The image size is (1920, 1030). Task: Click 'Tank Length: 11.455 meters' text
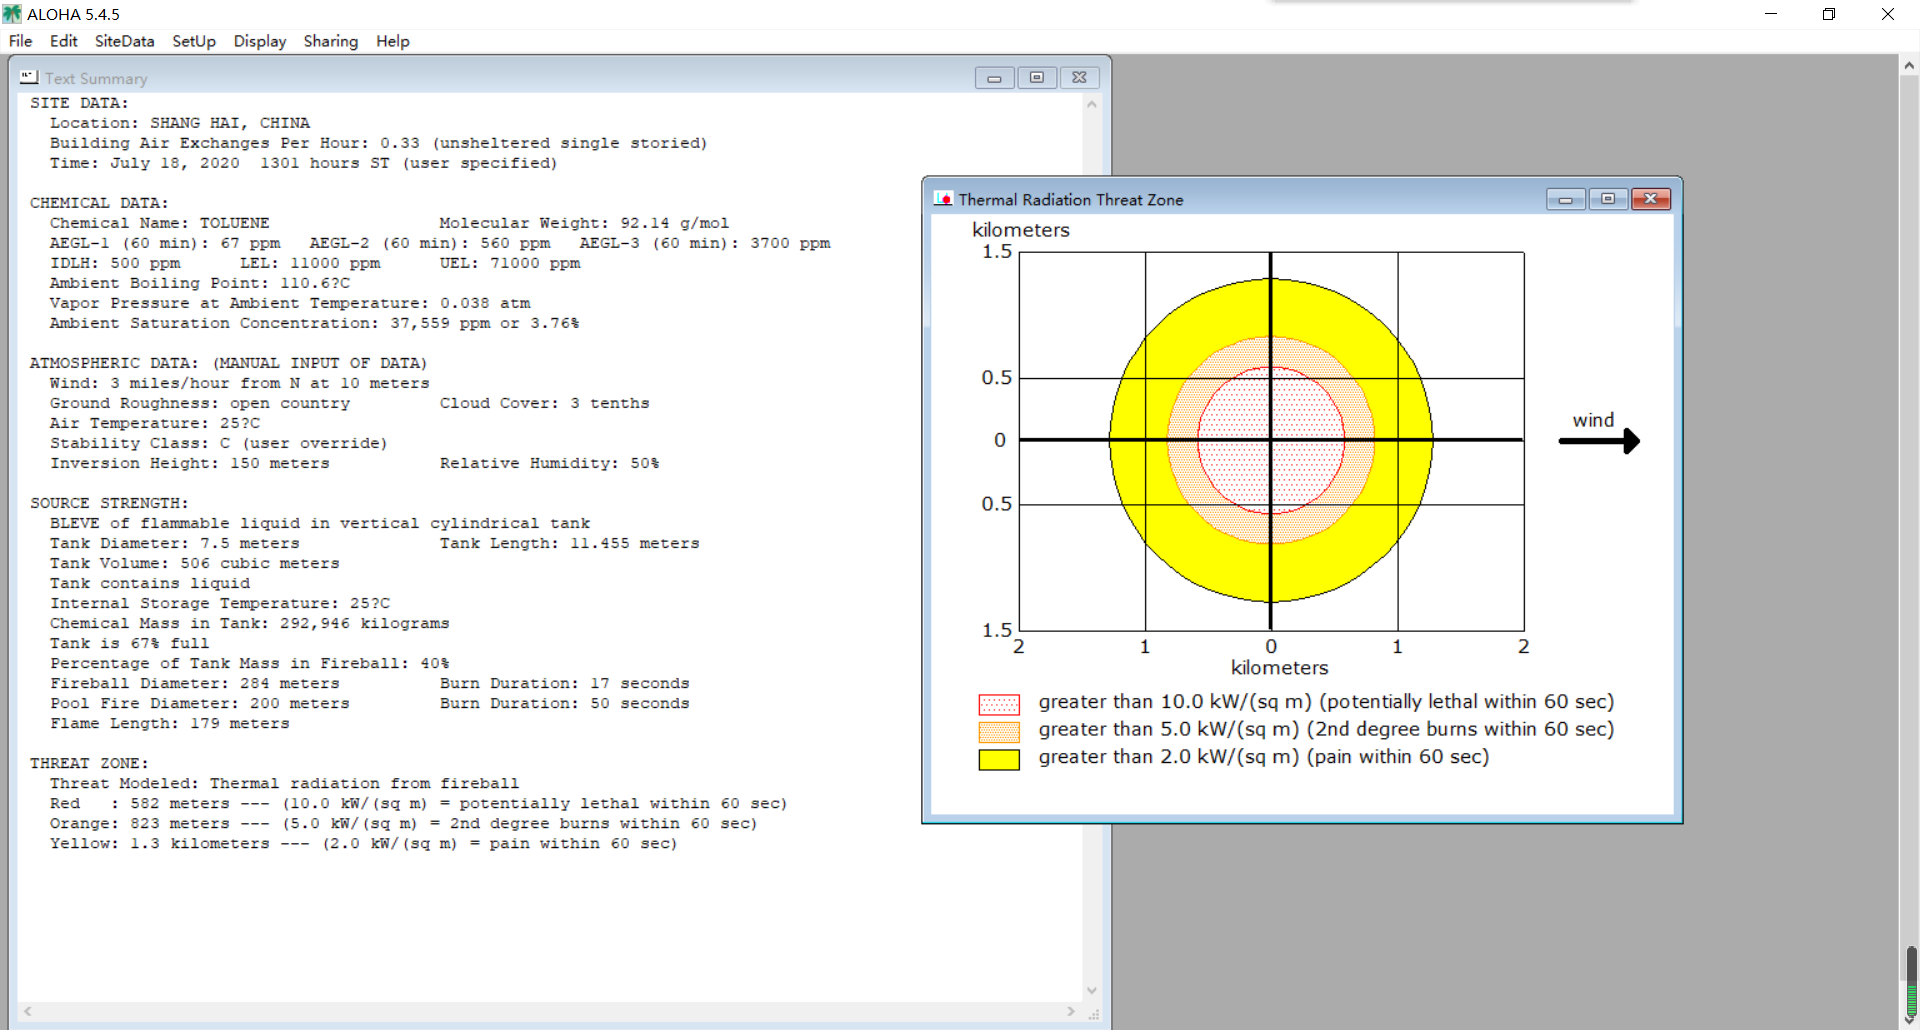pyautogui.click(x=570, y=543)
